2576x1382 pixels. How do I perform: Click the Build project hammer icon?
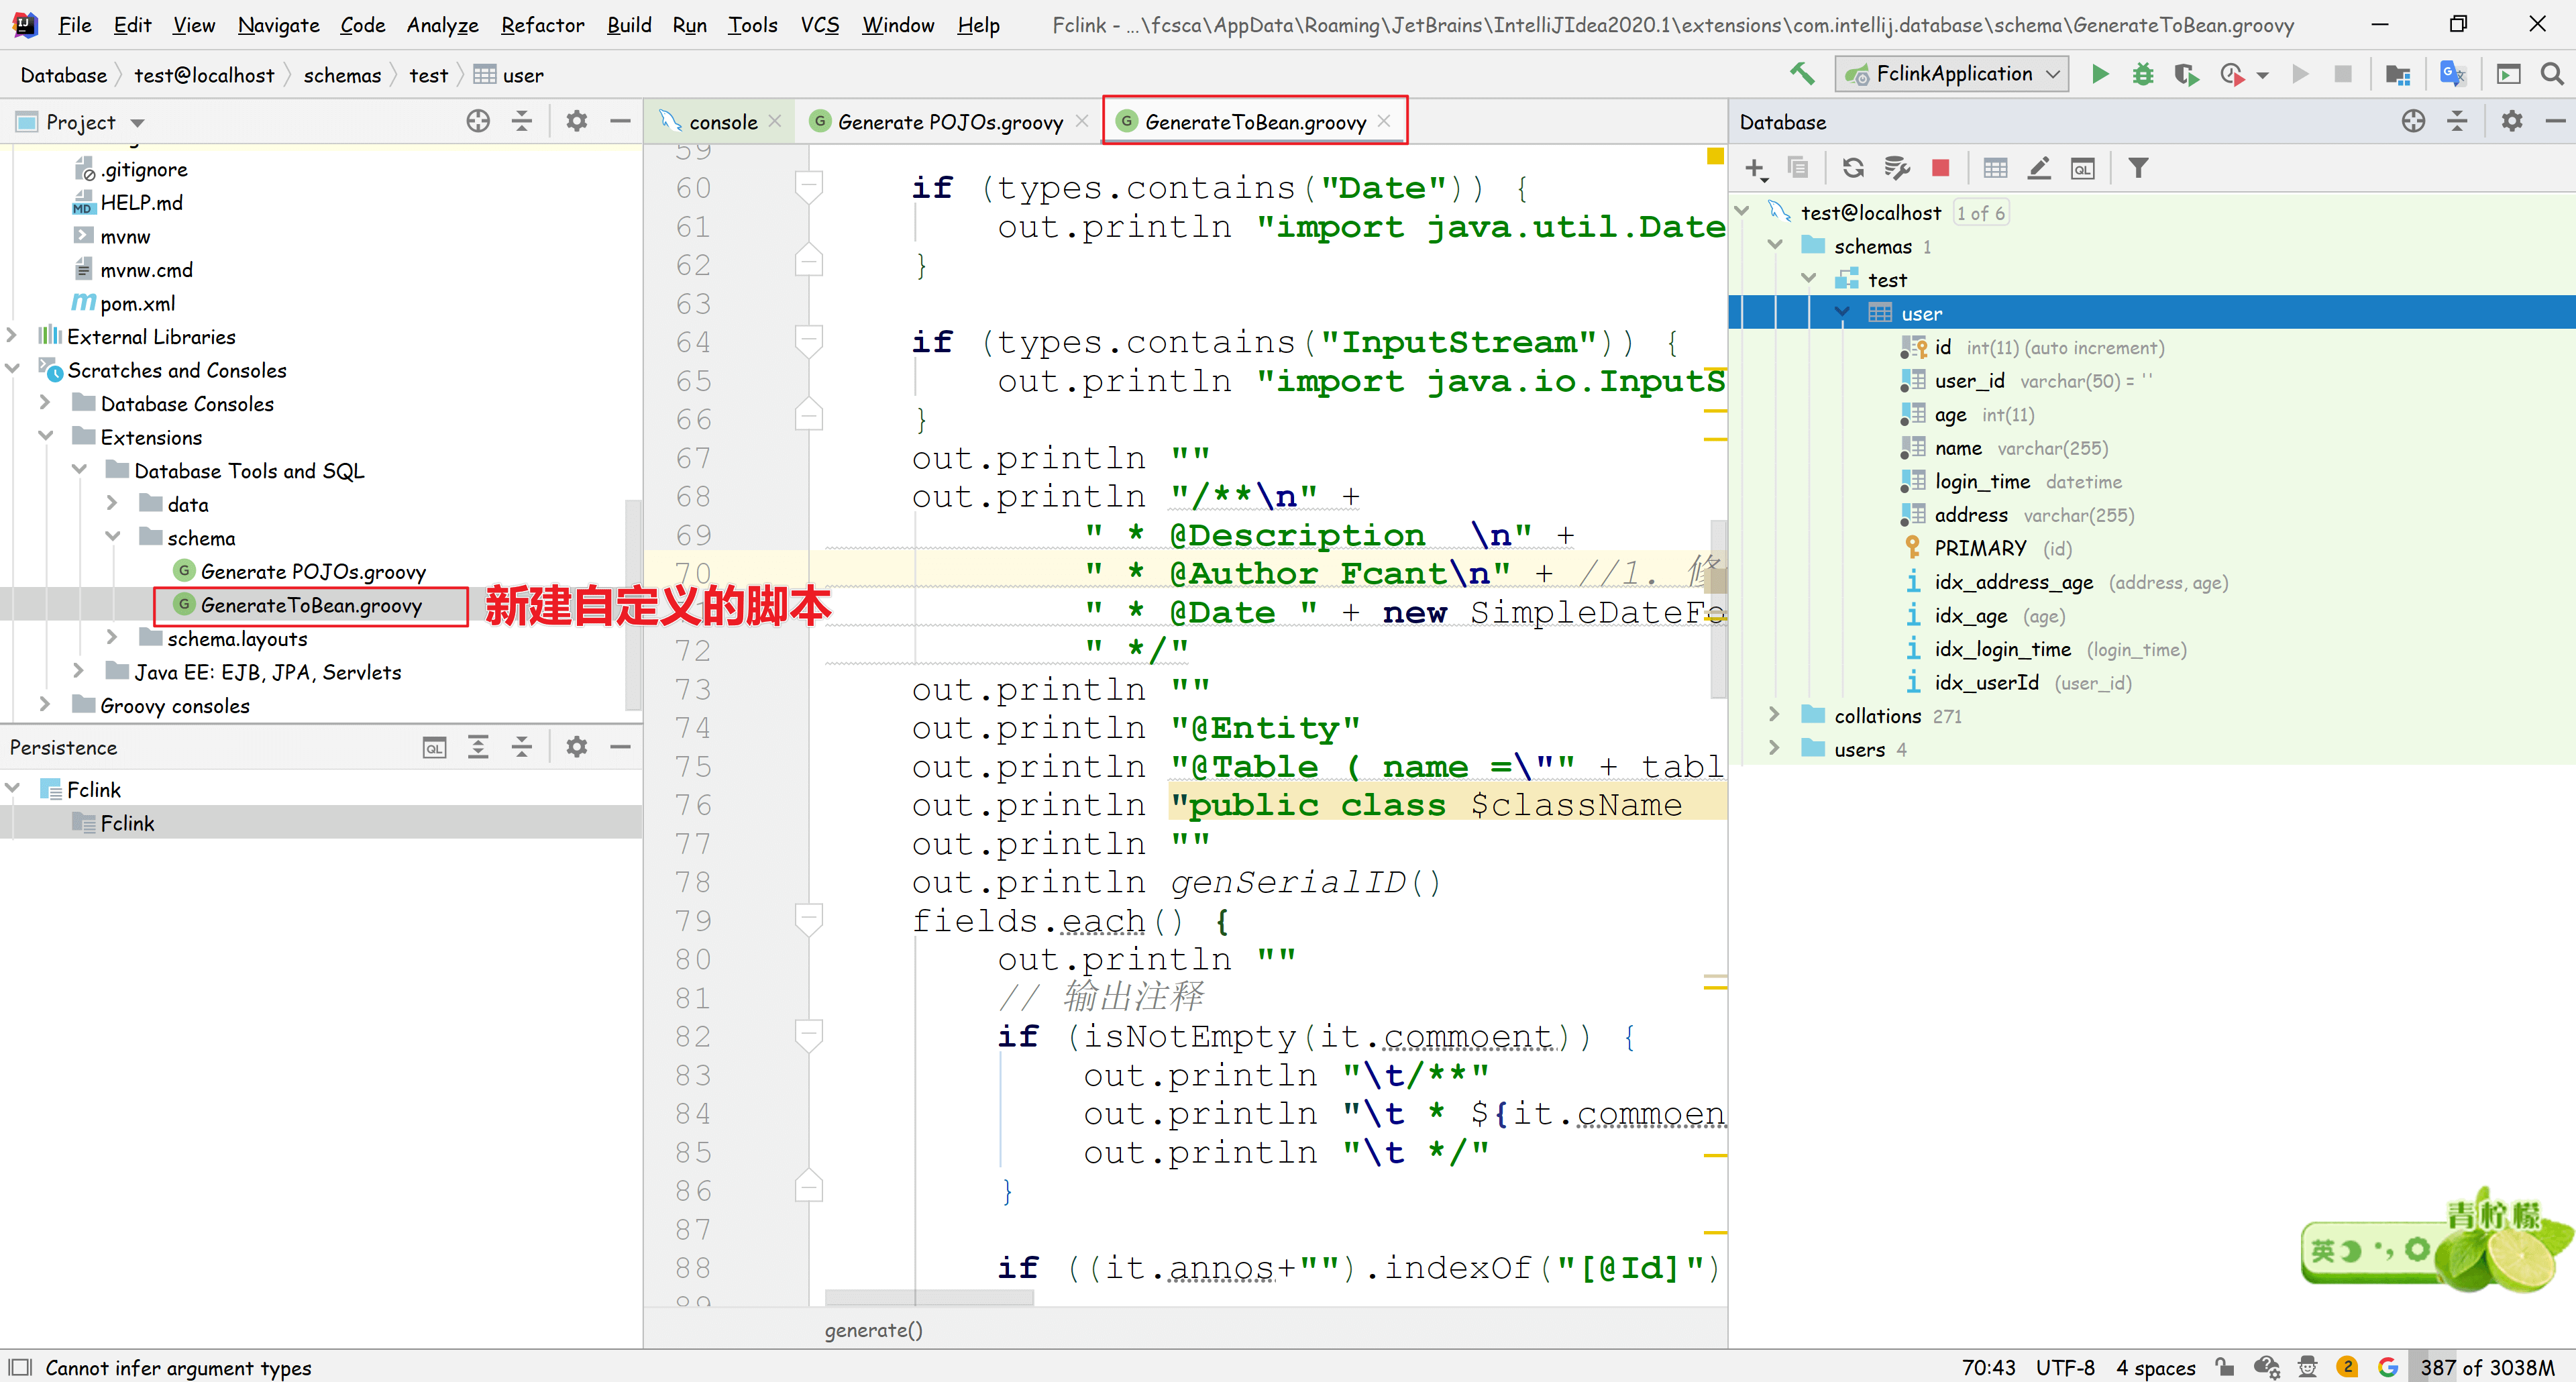(x=1802, y=74)
